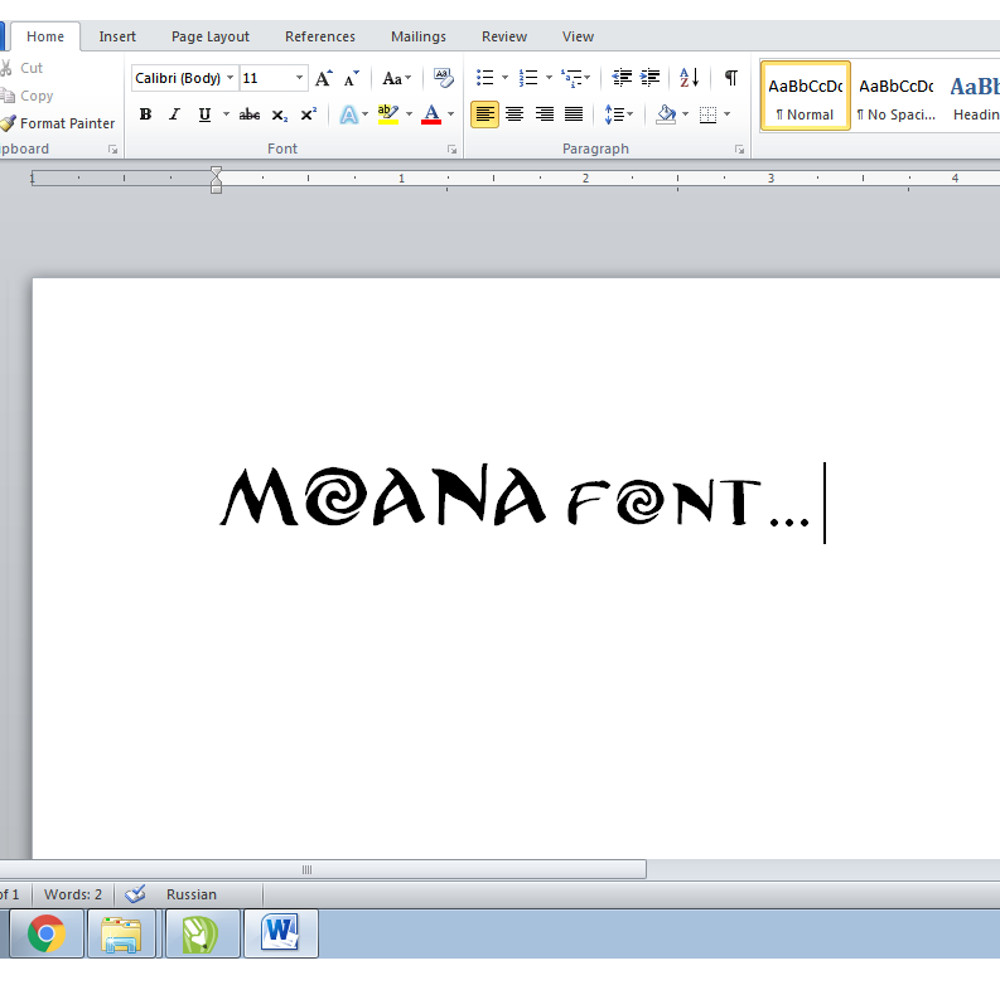
Task: Decrease the paragraph indent
Action: point(622,78)
